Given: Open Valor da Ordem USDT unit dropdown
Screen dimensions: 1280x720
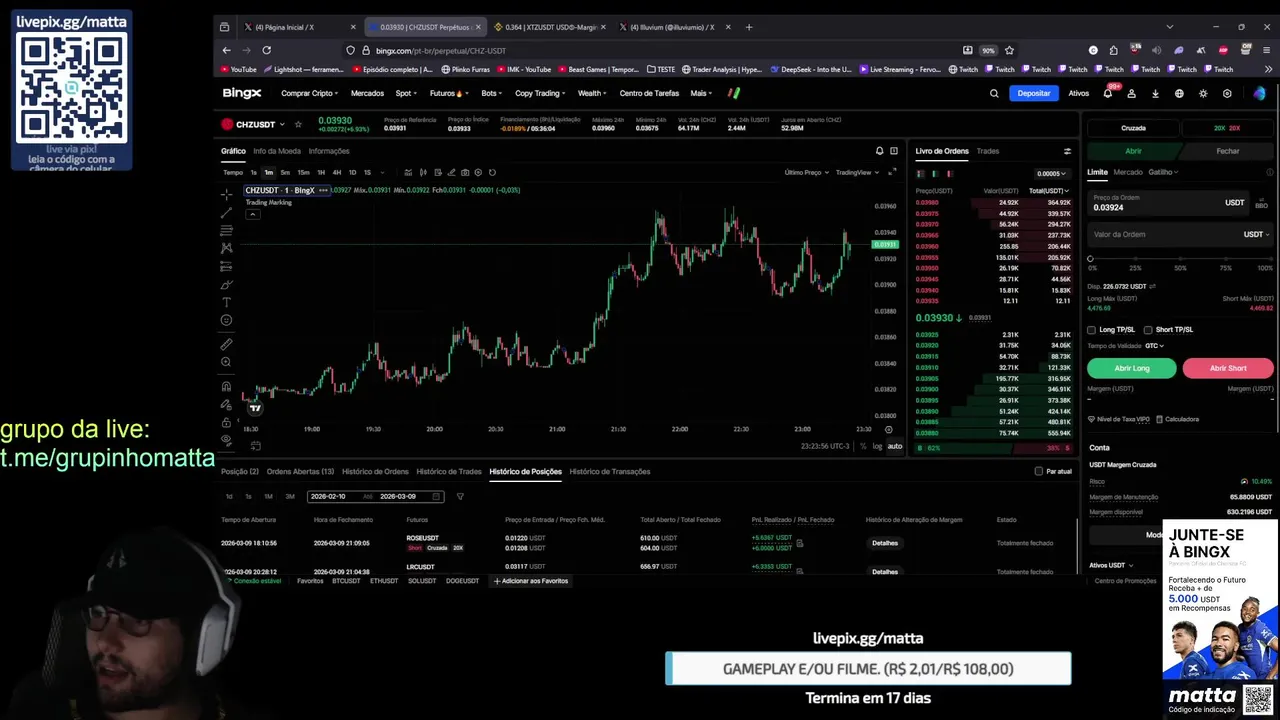Looking at the screenshot, I should [1256, 234].
